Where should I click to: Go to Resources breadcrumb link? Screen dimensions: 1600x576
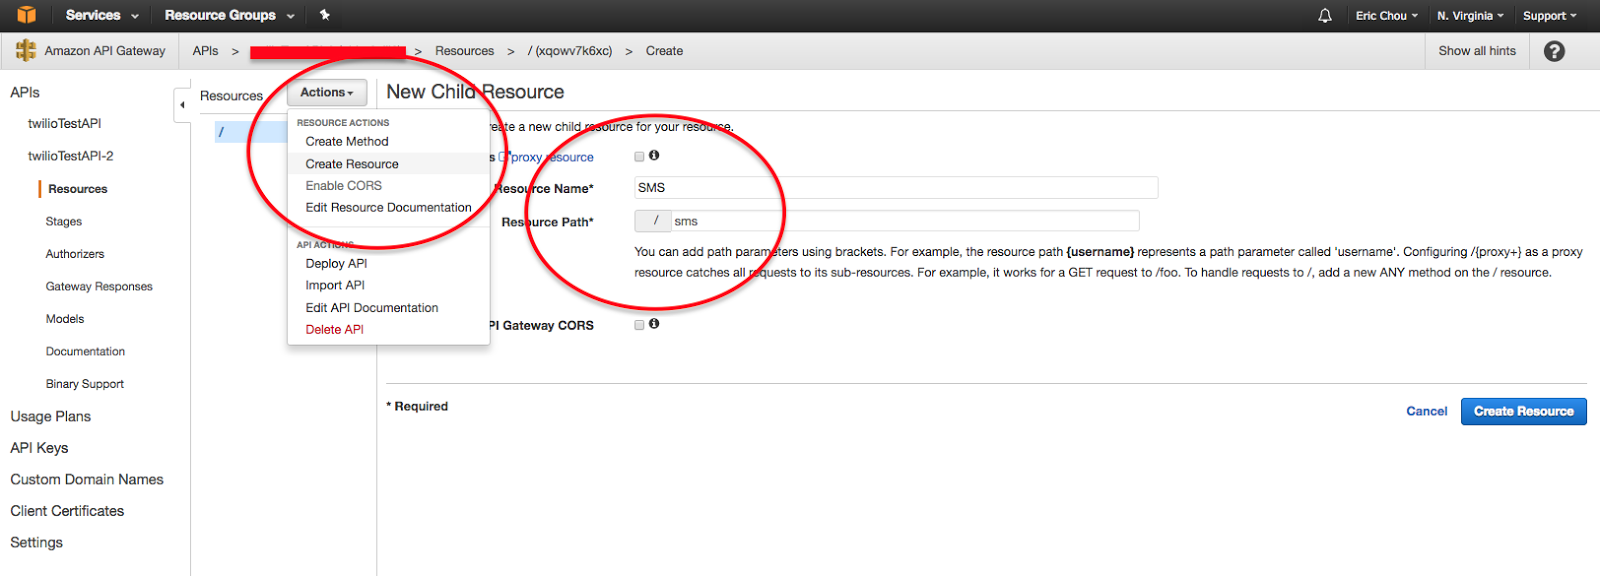tap(464, 51)
